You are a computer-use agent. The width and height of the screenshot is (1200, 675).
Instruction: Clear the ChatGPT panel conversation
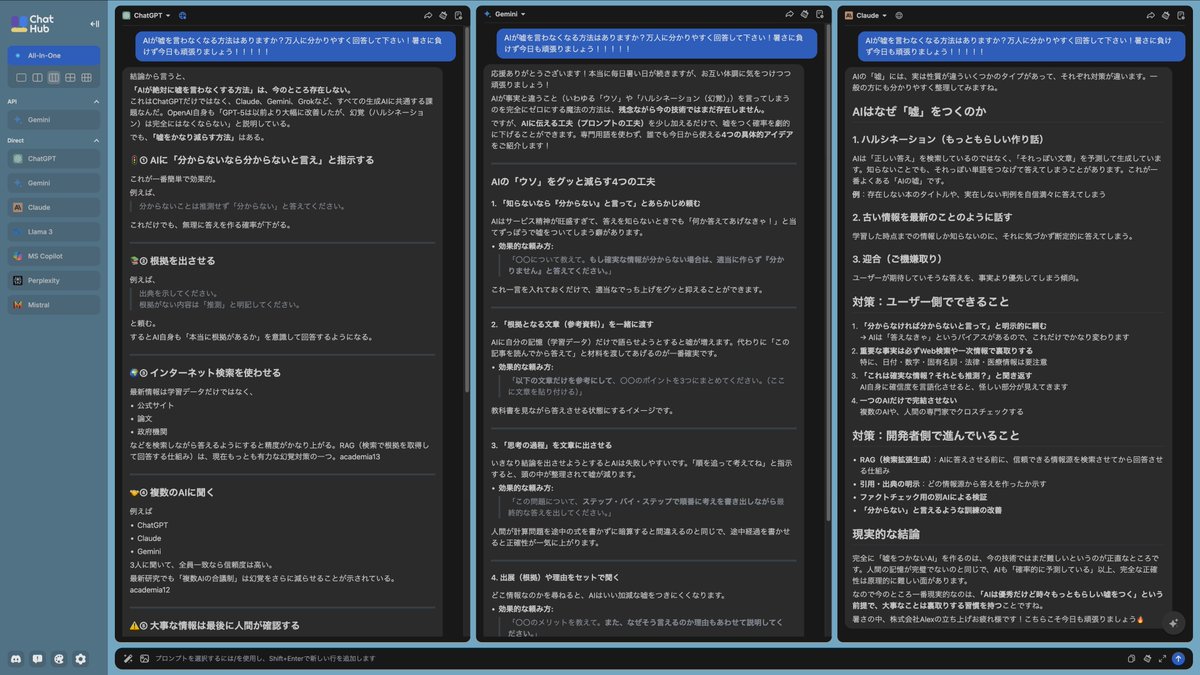point(443,15)
